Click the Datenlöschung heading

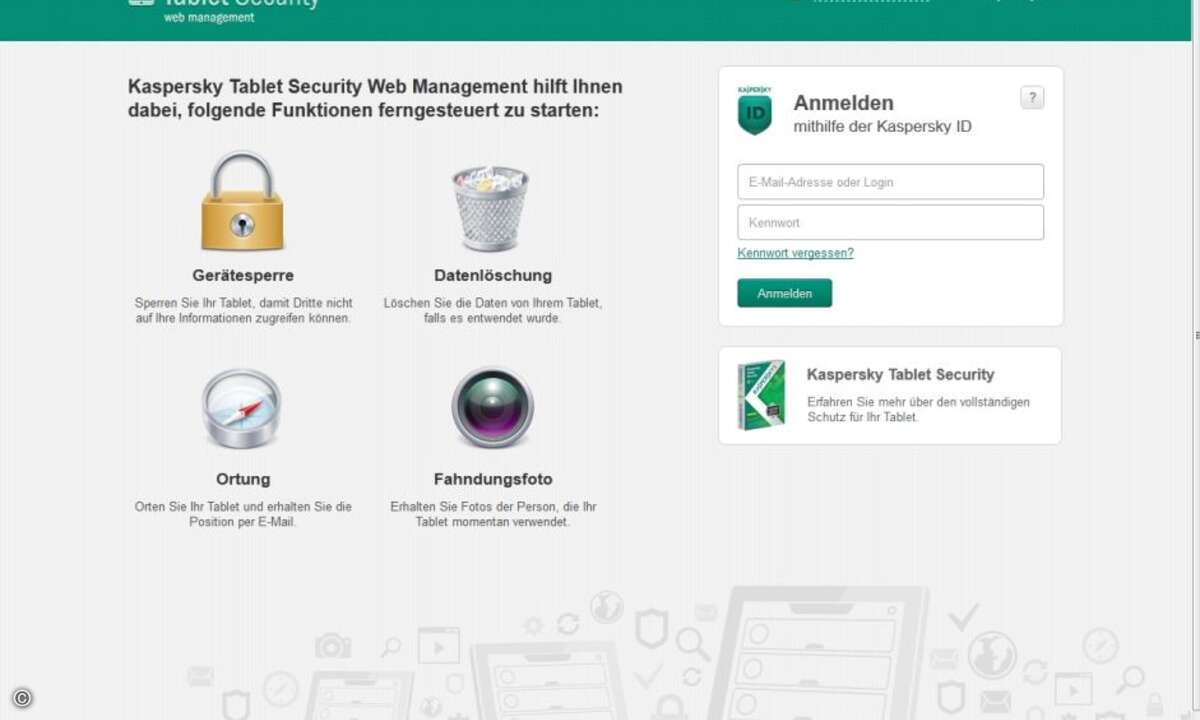493,275
